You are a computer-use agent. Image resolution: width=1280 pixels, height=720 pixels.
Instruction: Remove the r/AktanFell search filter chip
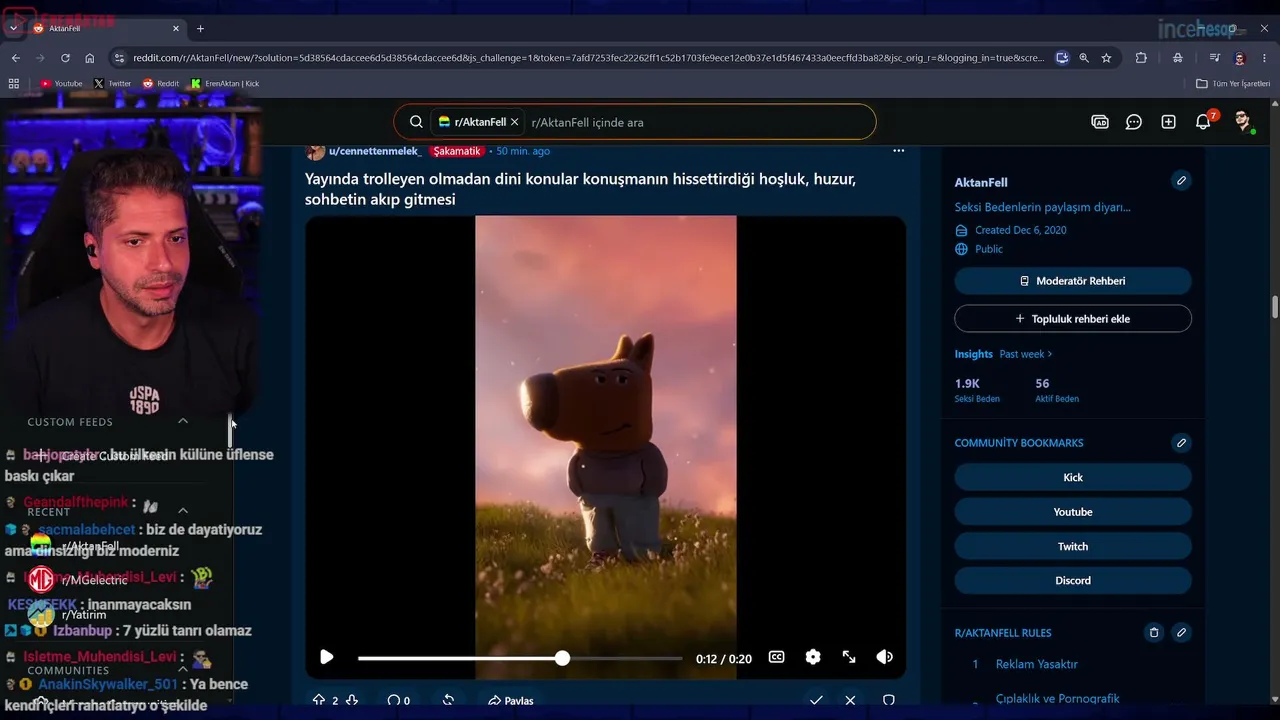[514, 122]
